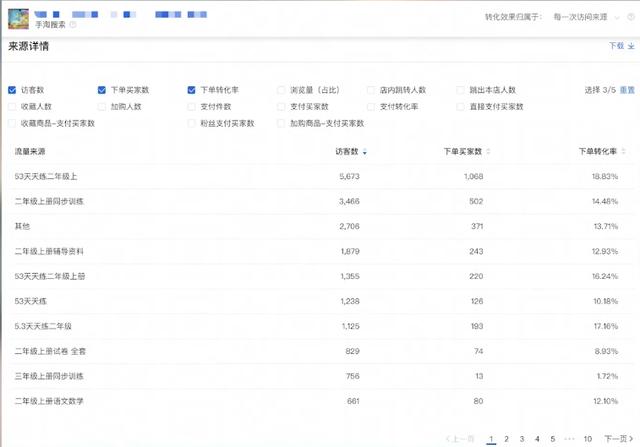The width and height of the screenshot is (640, 447).
Task: Select current page 1 in pagination
Action: point(491,439)
